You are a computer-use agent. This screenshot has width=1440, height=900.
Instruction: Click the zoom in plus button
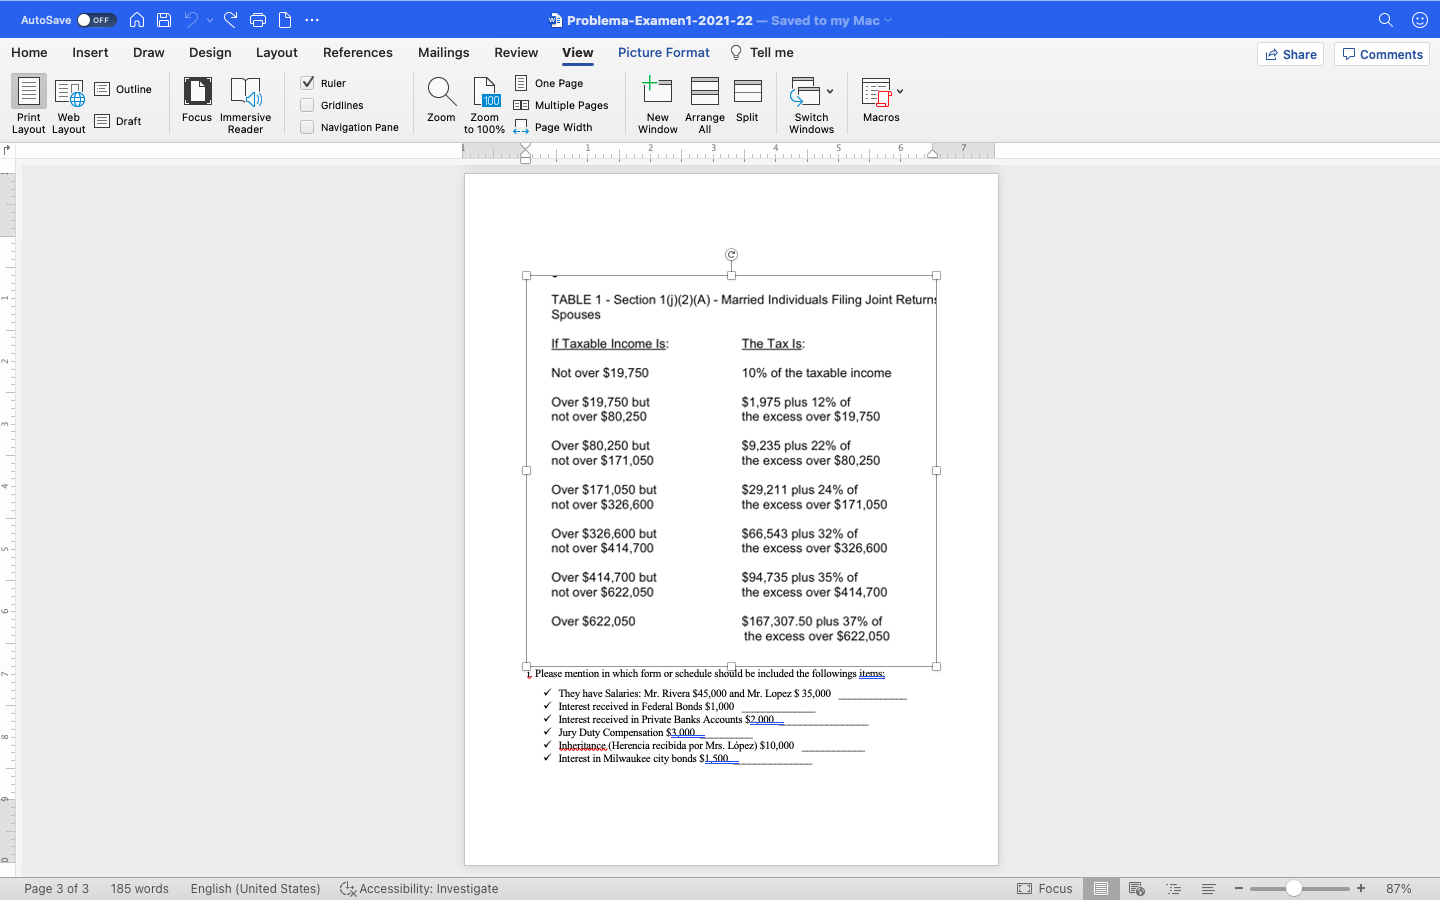pos(1361,888)
